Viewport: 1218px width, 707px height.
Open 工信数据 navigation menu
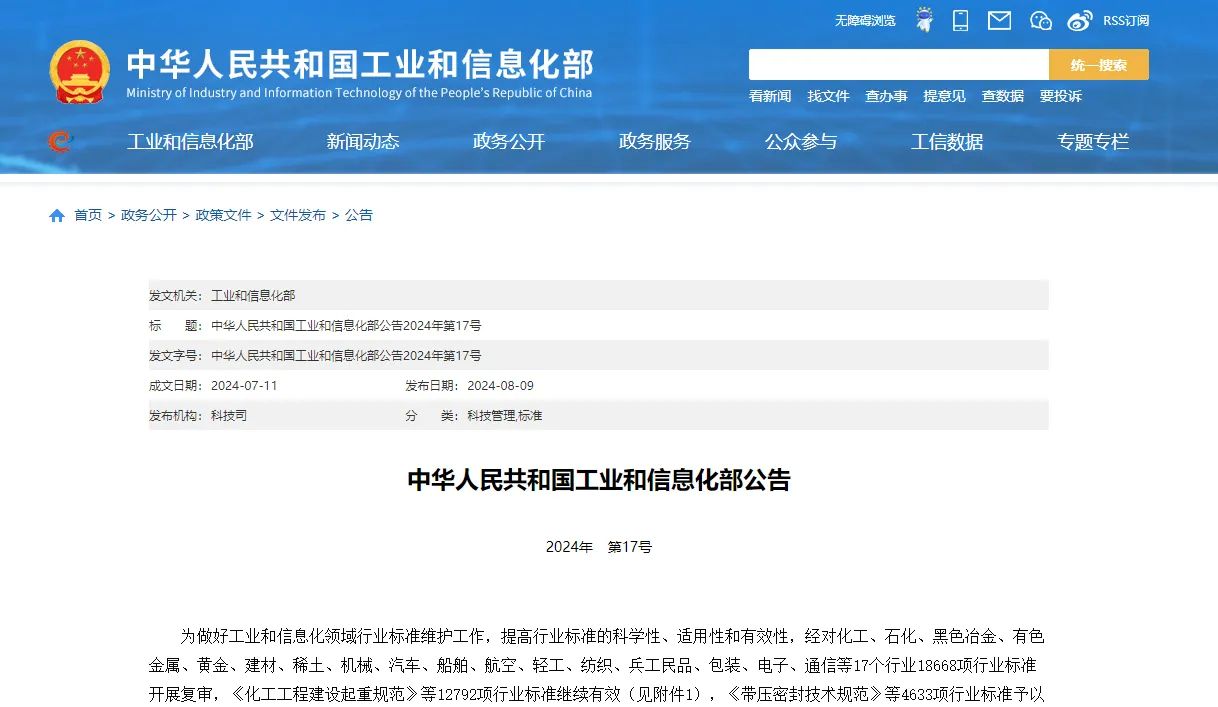(947, 142)
